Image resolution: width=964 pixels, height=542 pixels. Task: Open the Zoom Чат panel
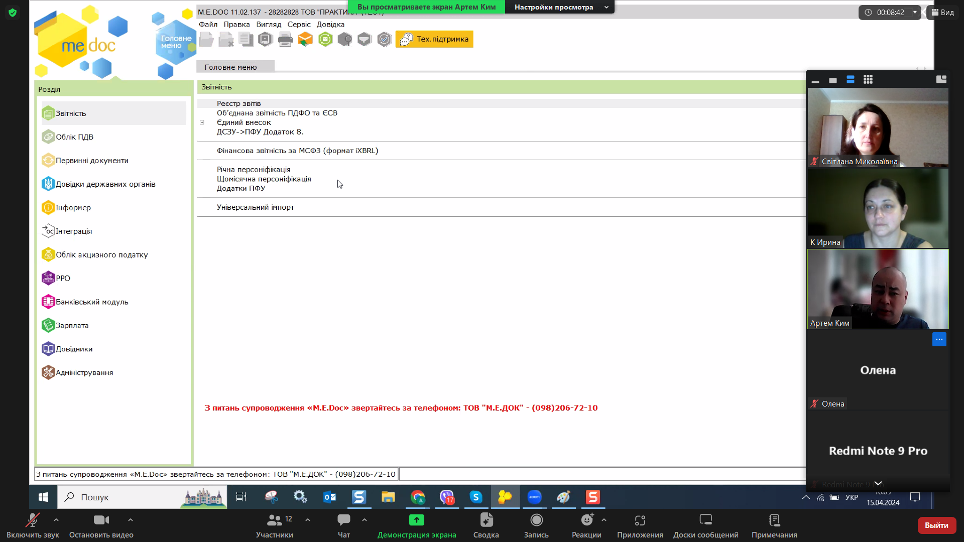tap(344, 526)
